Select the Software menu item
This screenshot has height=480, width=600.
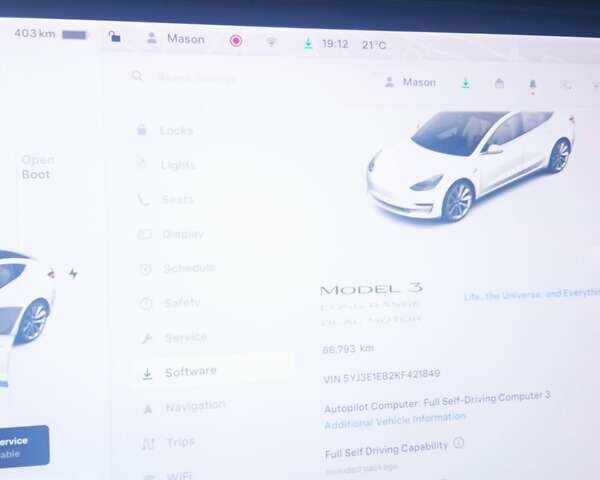point(213,372)
